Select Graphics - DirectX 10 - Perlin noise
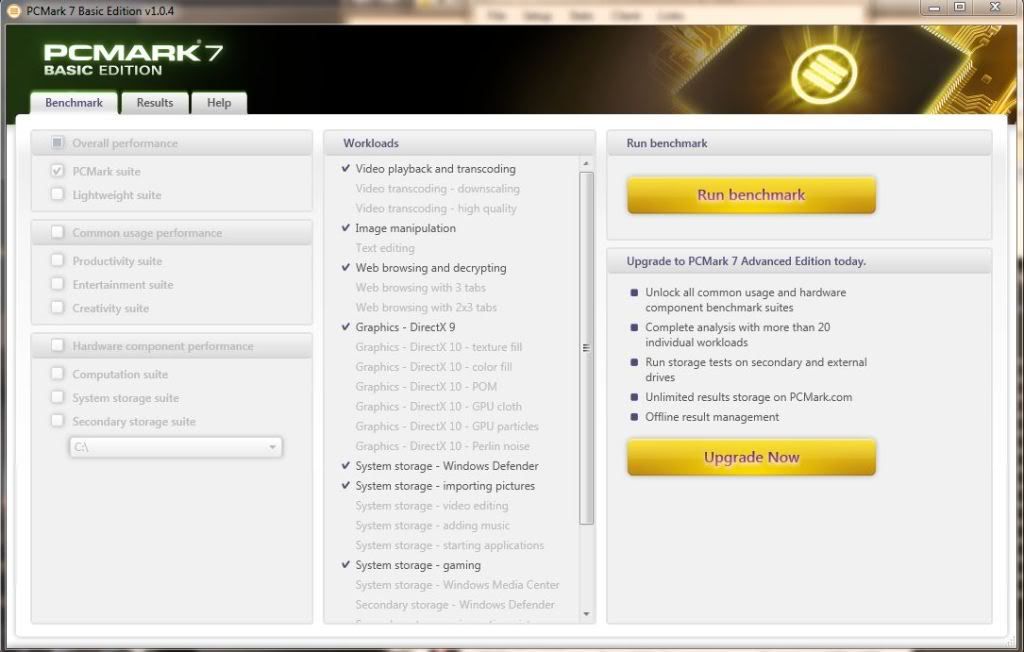The height and width of the screenshot is (652, 1024). [442, 446]
